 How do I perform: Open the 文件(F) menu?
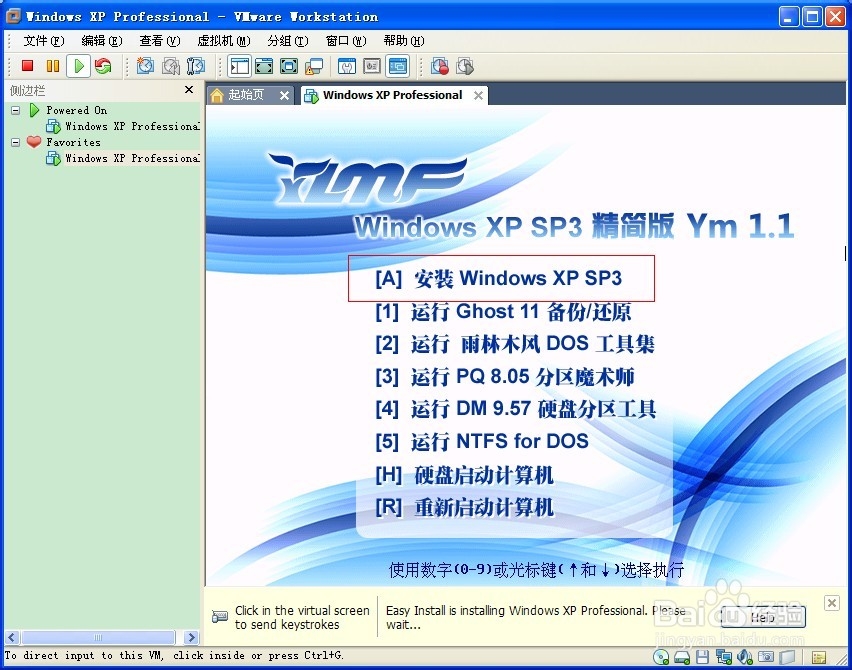(x=43, y=41)
